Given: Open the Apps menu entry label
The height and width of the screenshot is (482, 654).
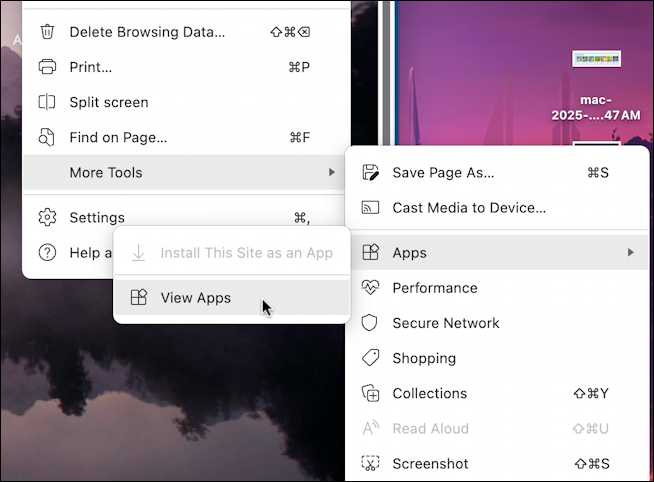Looking at the screenshot, I should [410, 253].
